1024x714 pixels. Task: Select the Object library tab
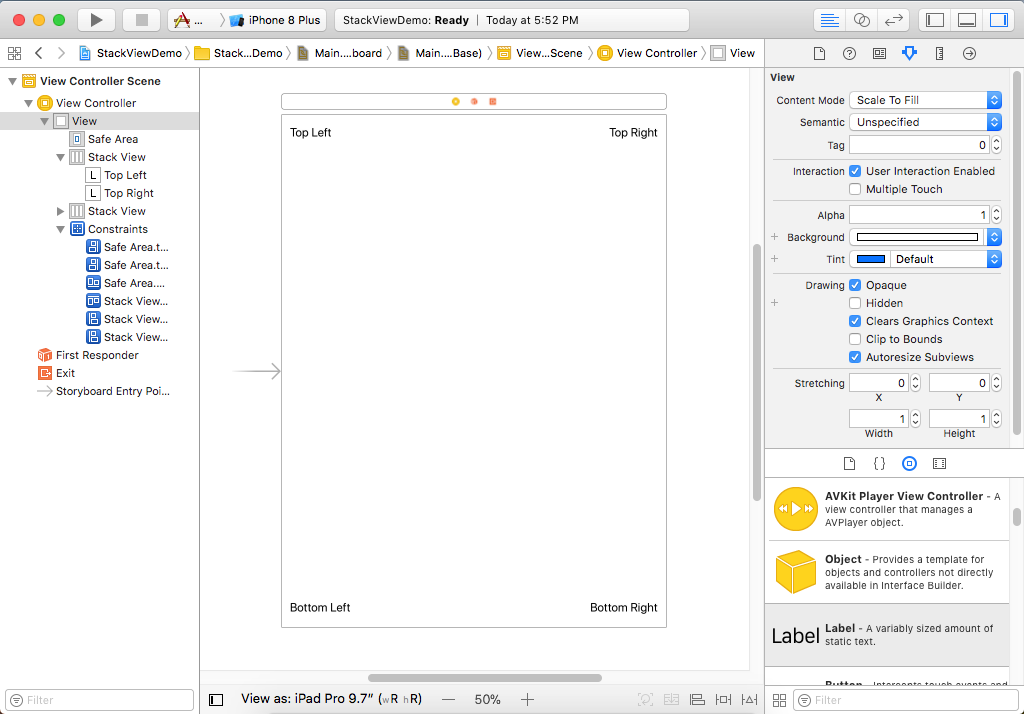[909, 463]
